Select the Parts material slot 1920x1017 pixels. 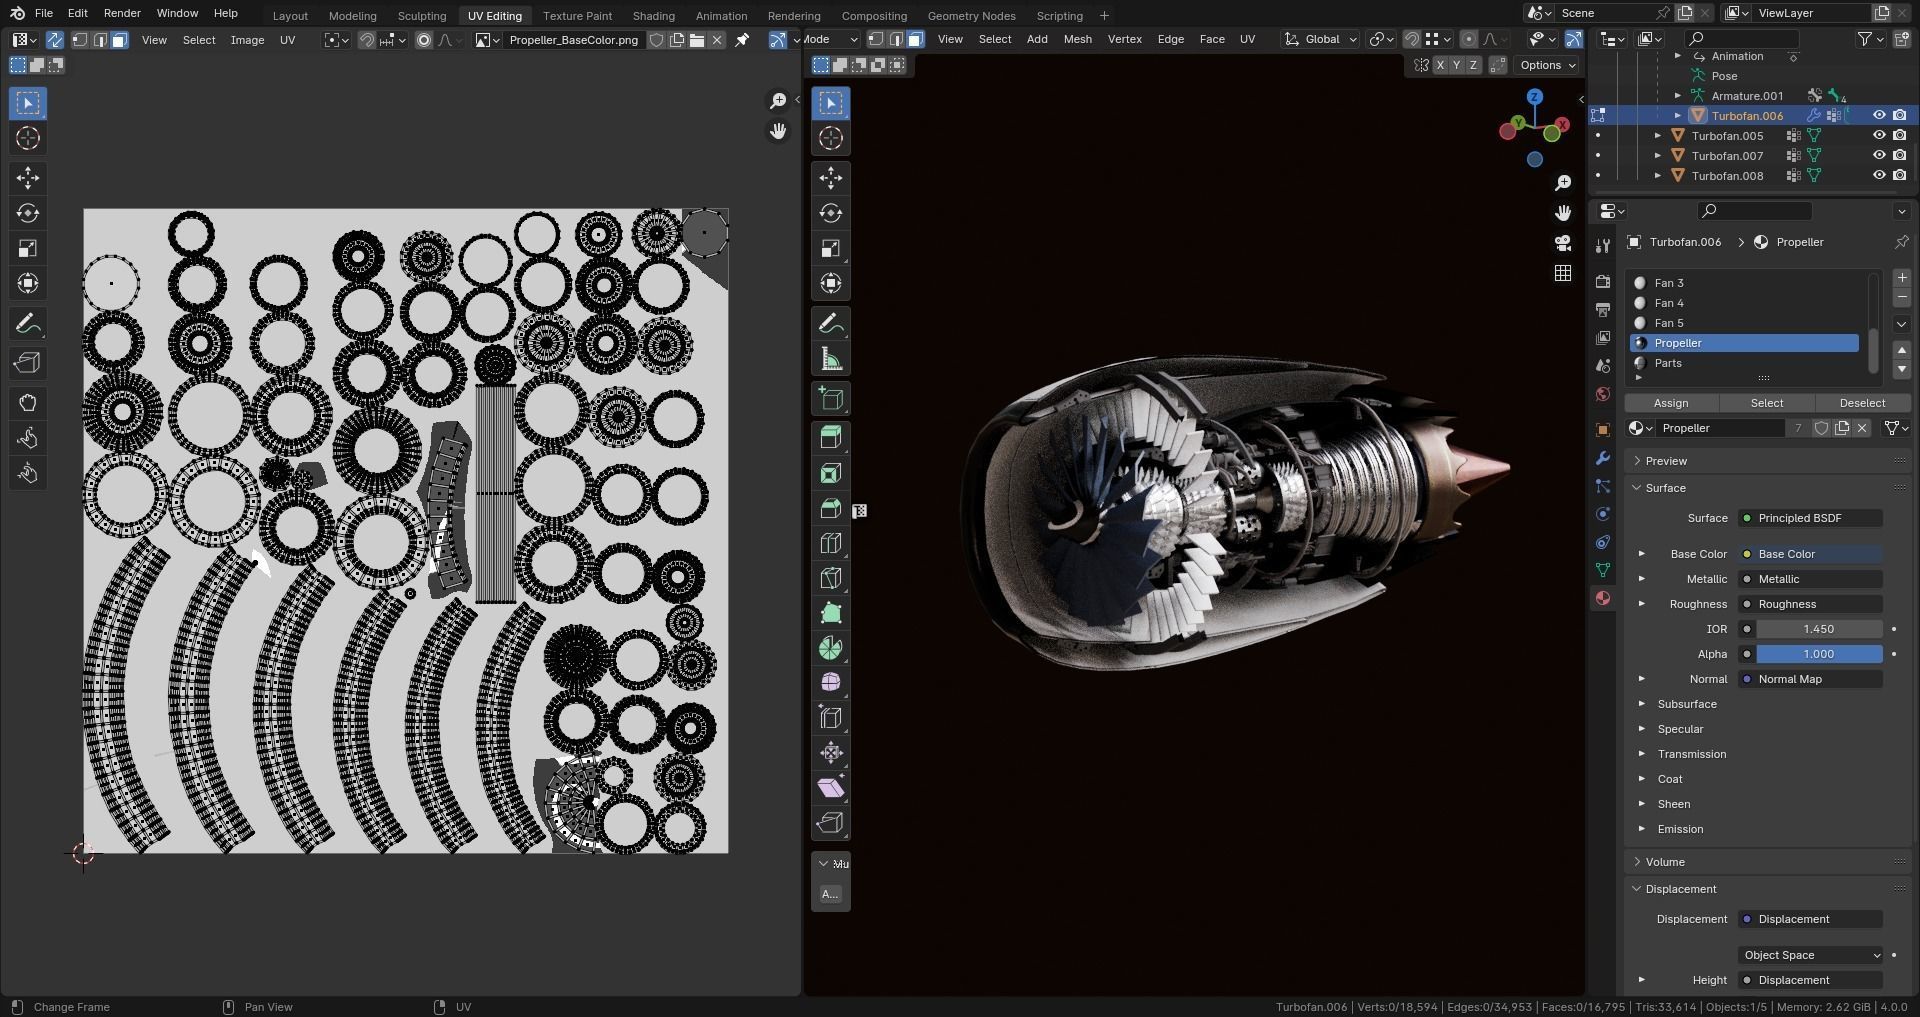(1744, 363)
